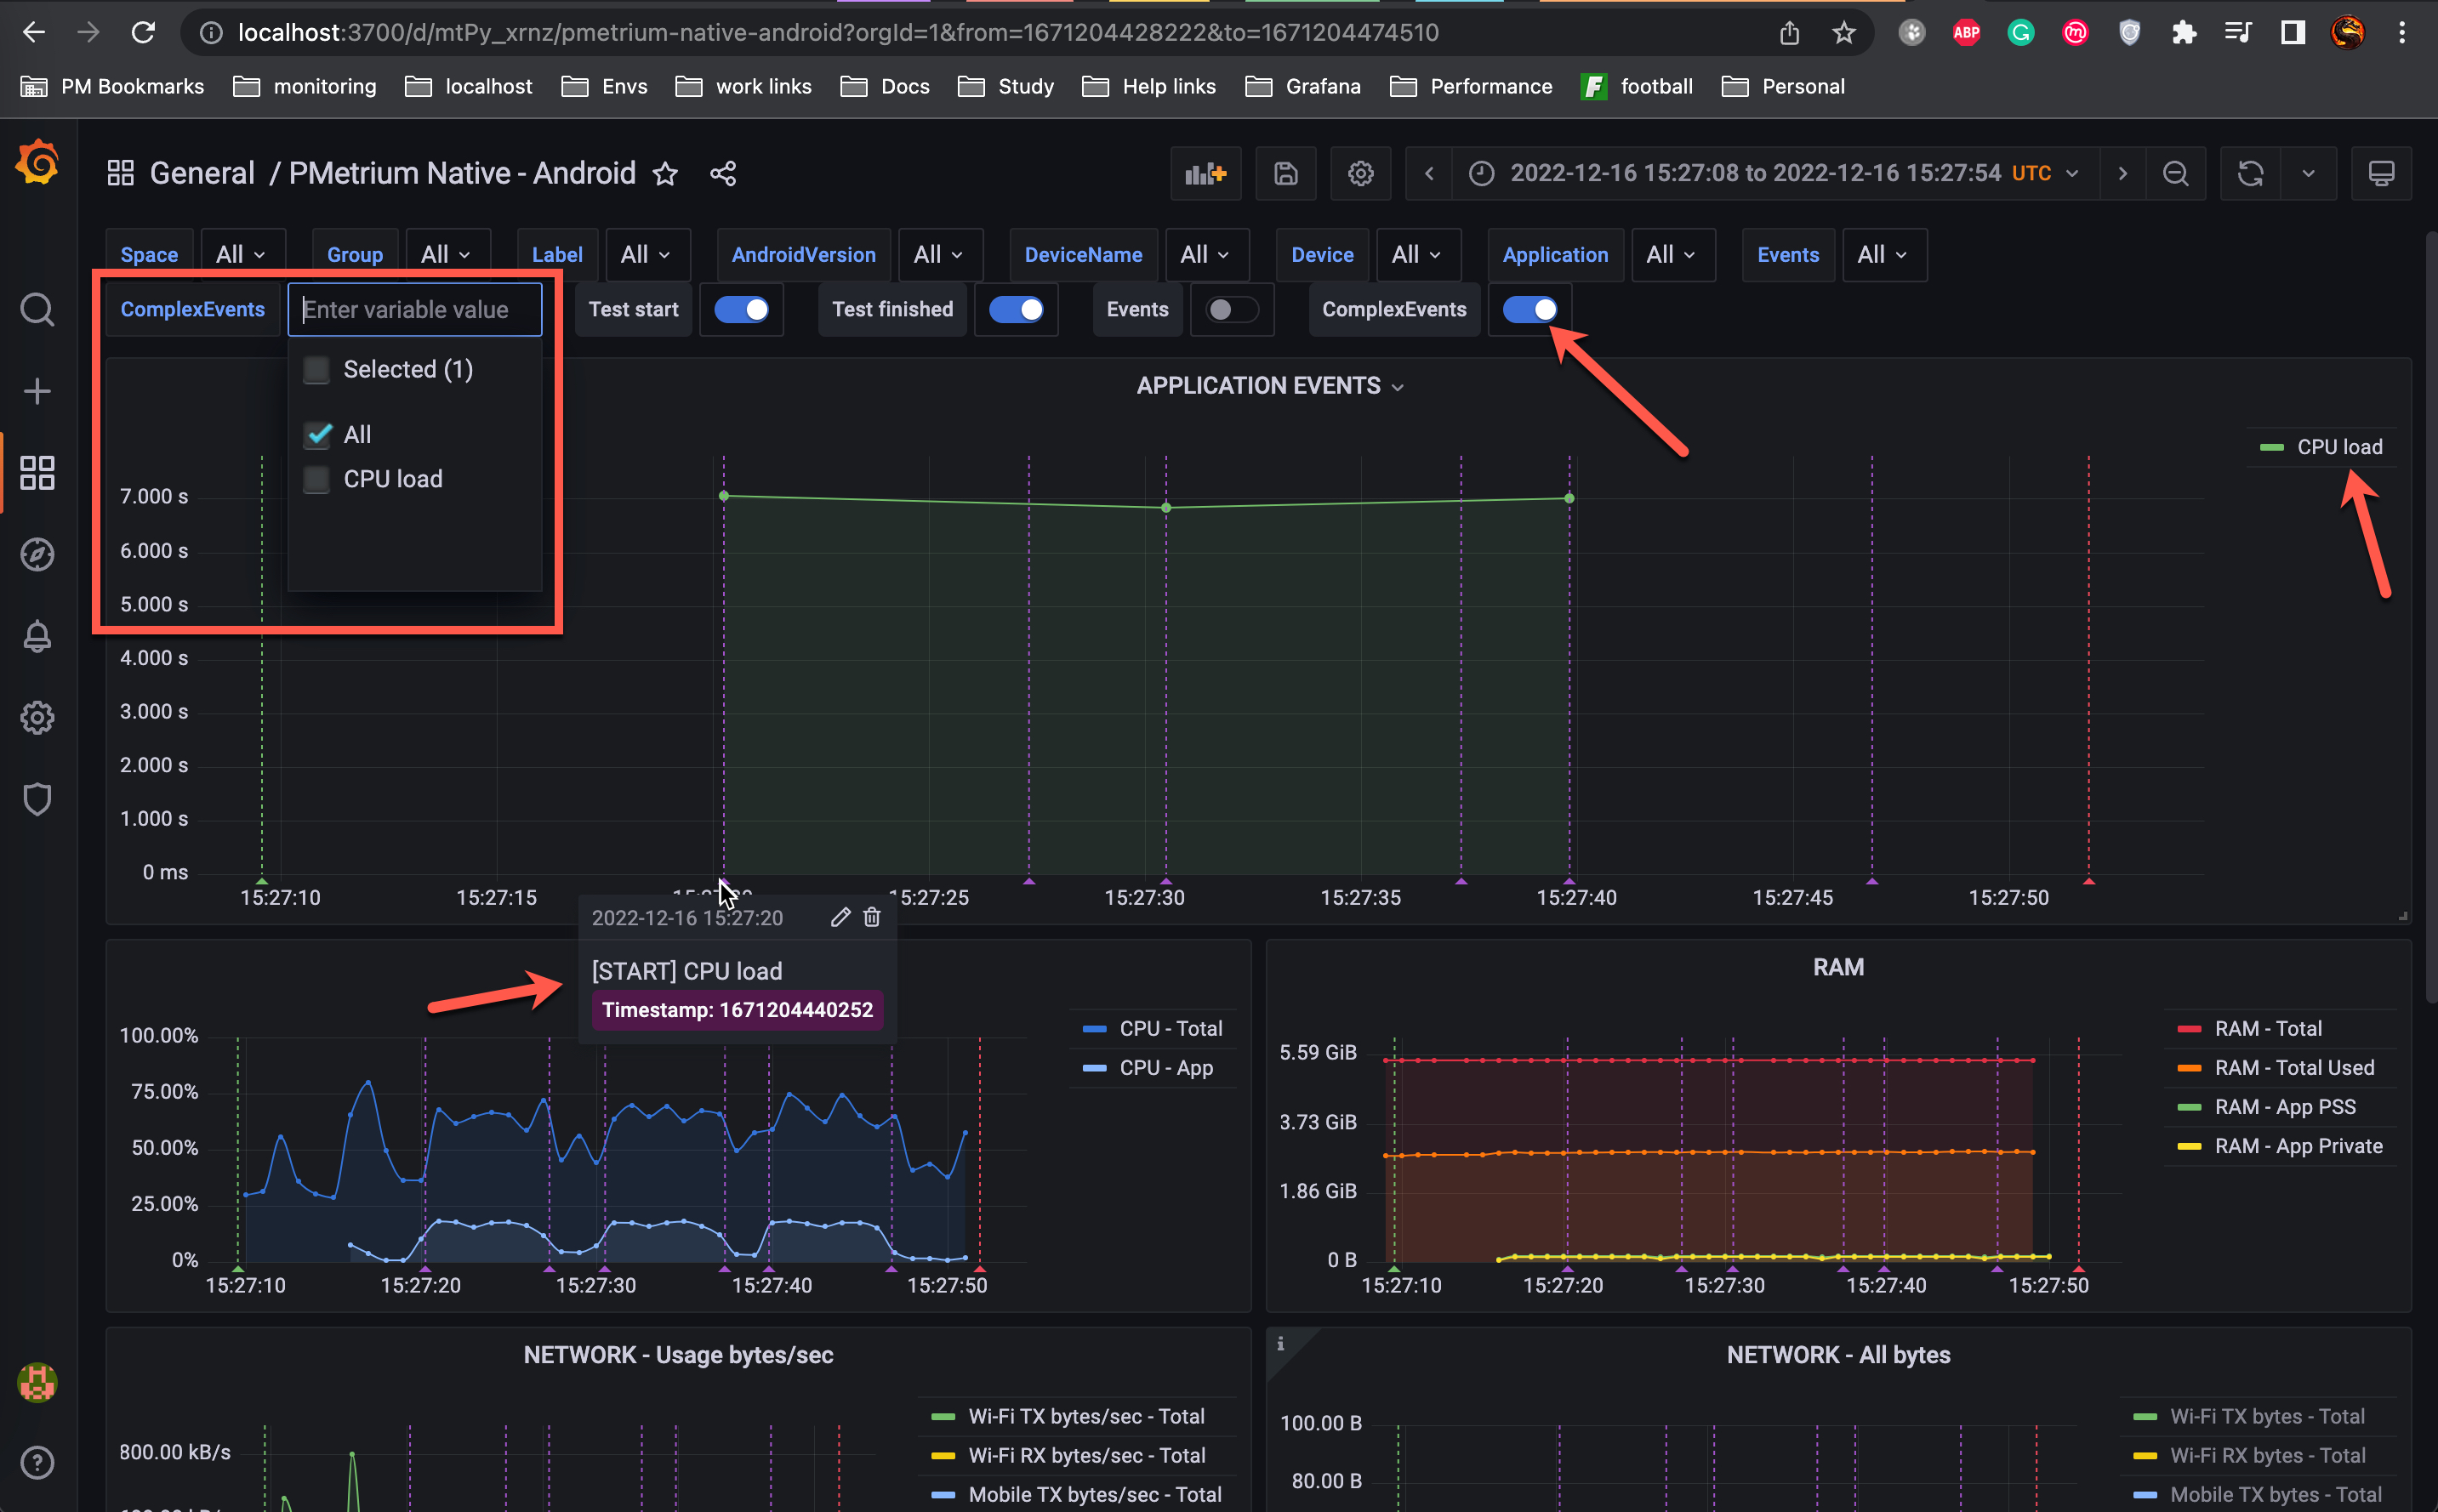The width and height of the screenshot is (2438, 1512).
Task: Open Dashboards icon in sidebar
Action: 37,472
